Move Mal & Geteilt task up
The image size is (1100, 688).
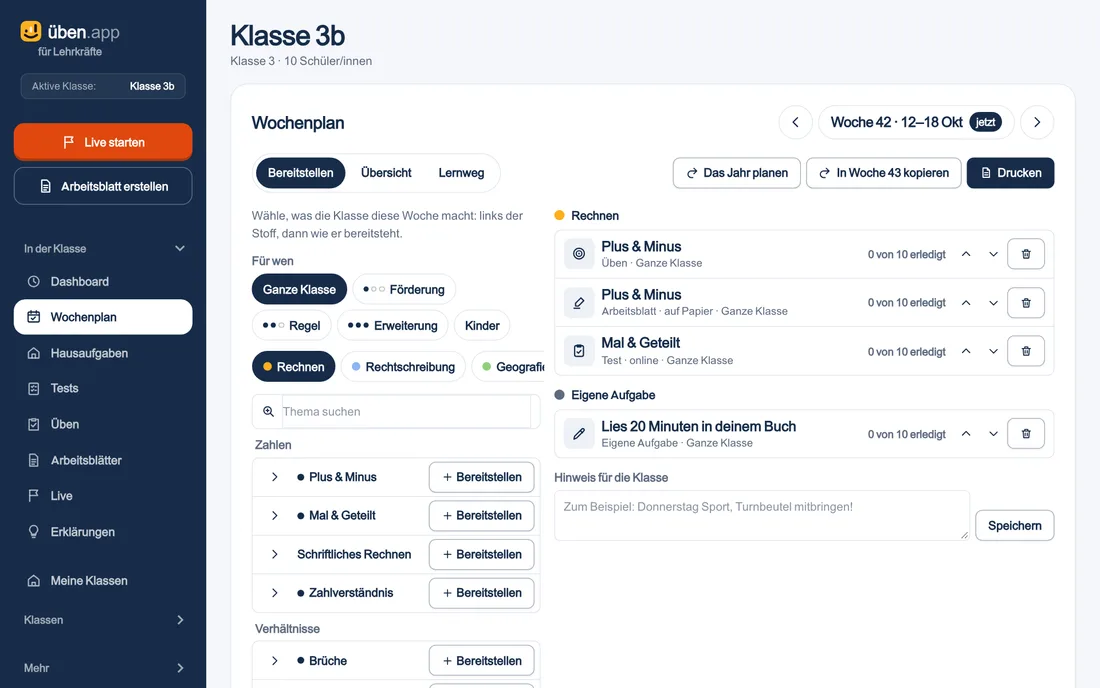pyautogui.click(x=966, y=351)
